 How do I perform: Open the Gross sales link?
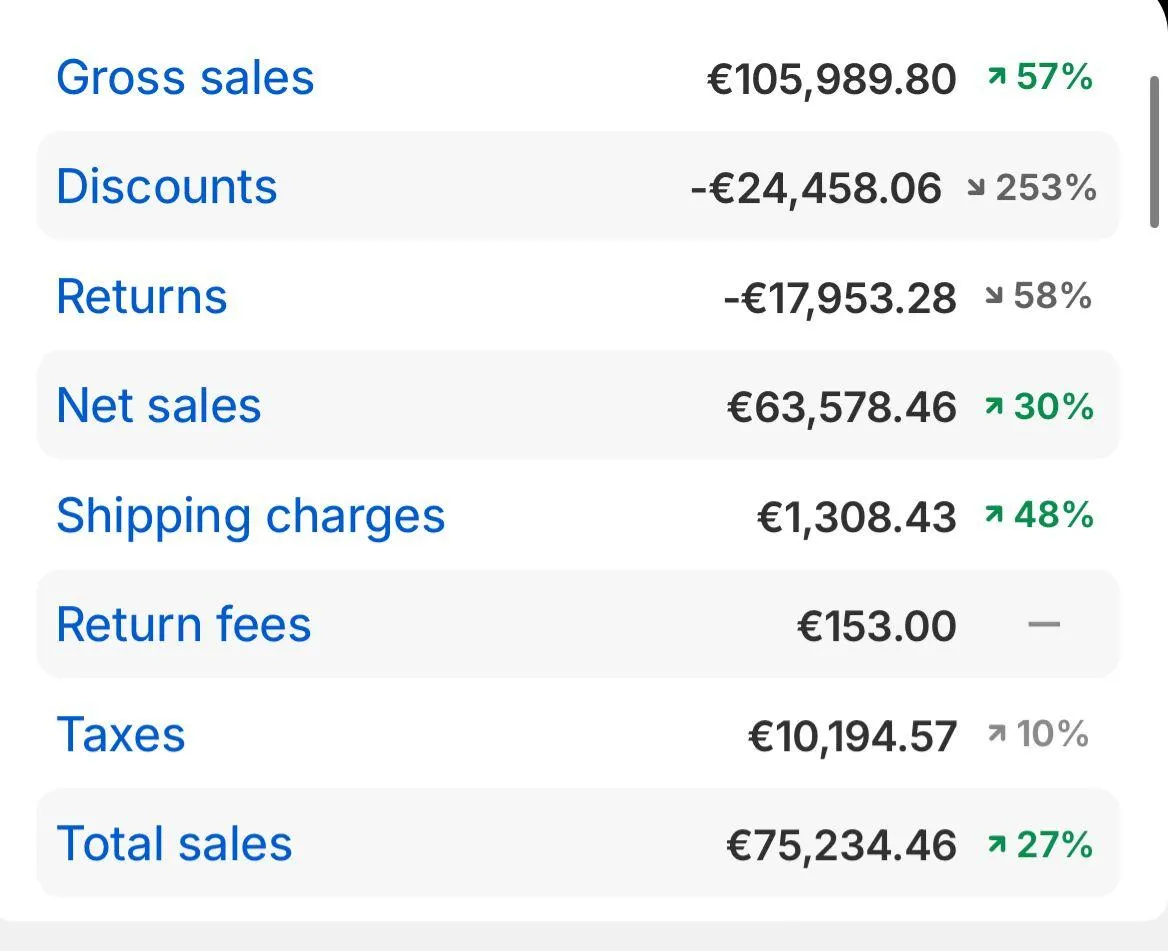pyautogui.click(x=185, y=78)
